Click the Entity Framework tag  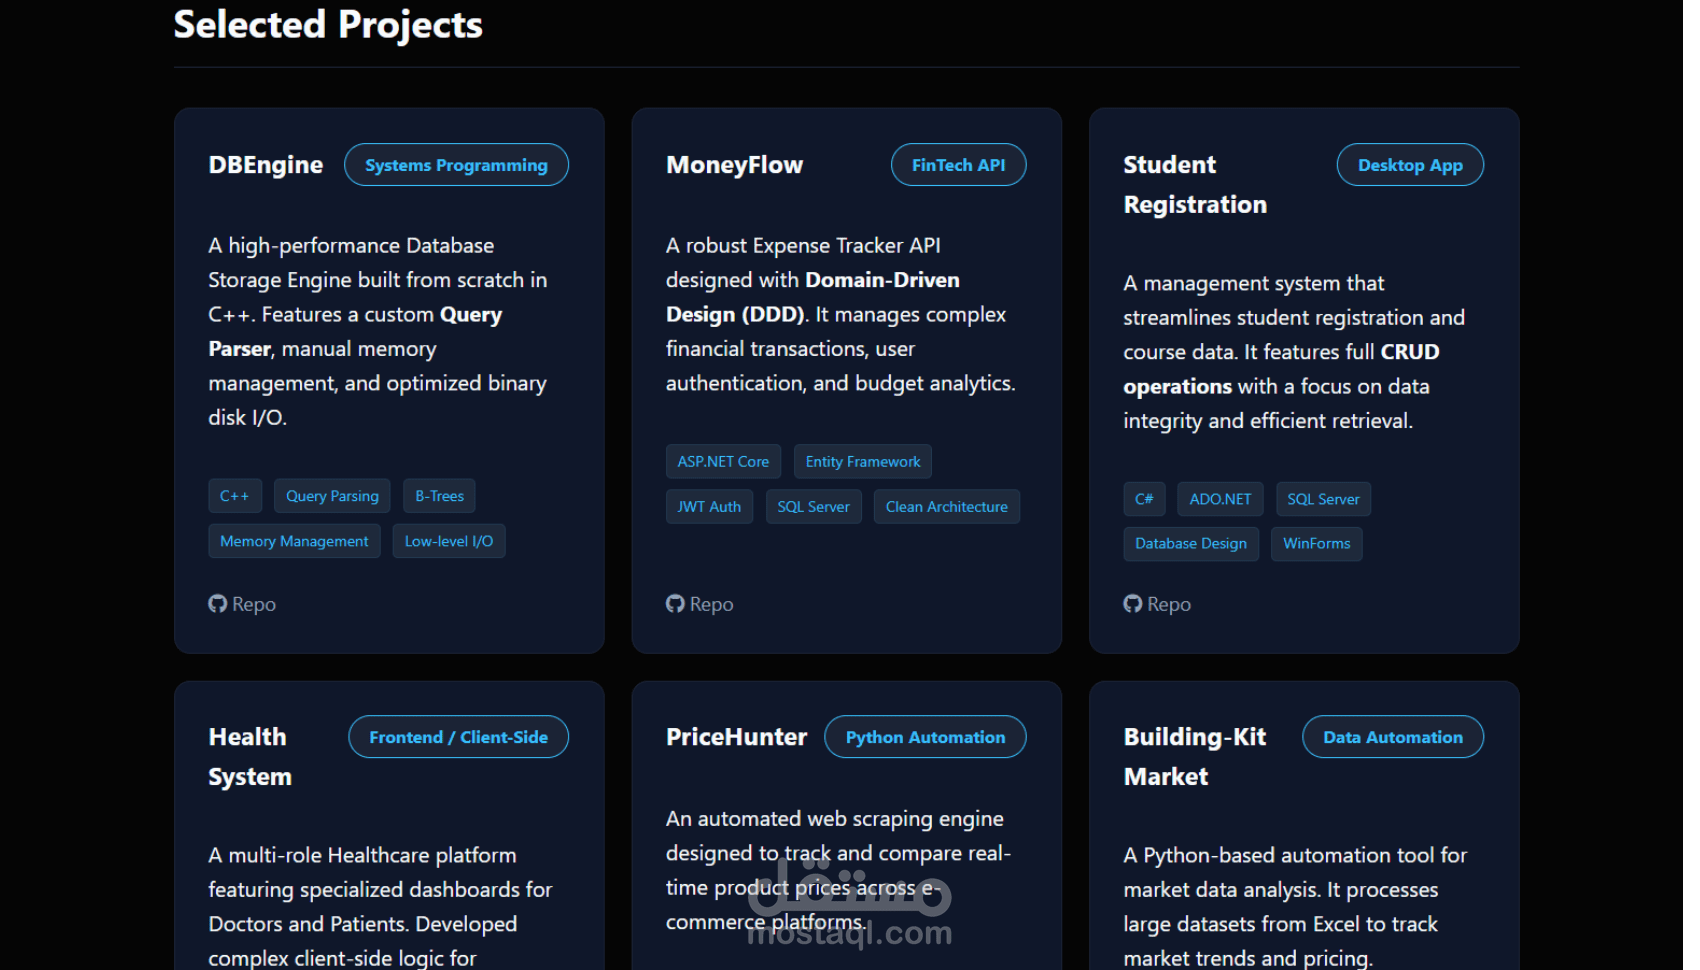(863, 462)
